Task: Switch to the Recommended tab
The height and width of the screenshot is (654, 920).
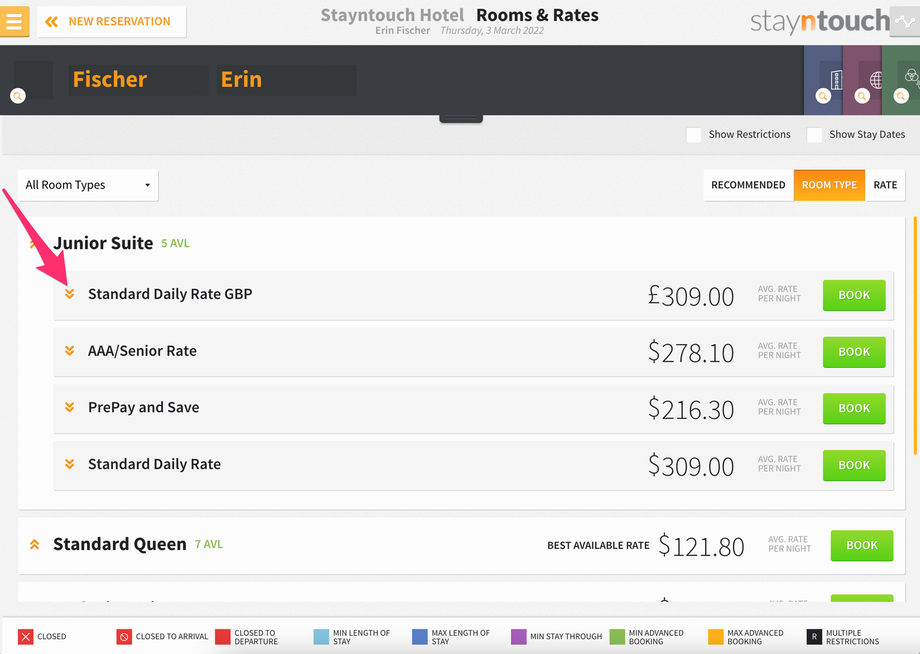Action: click(x=748, y=185)
